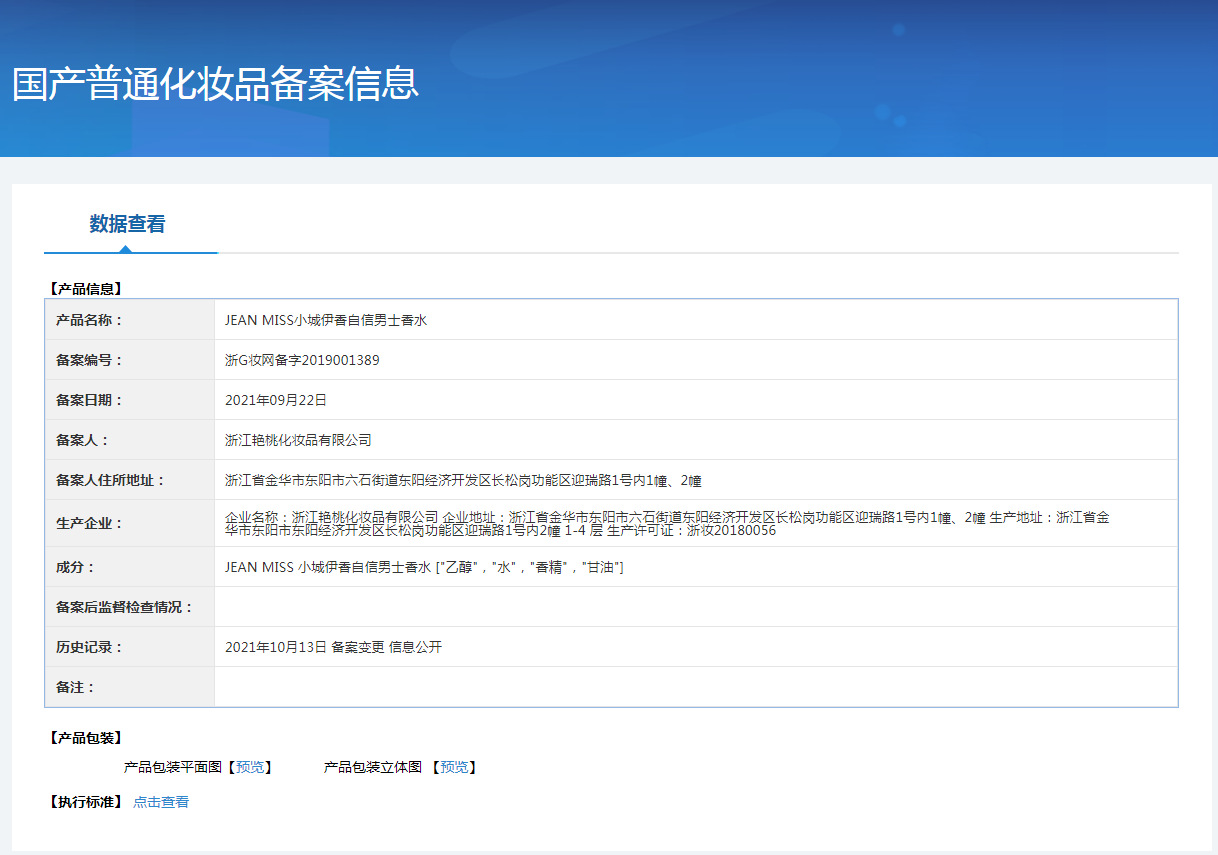Click the 成分 label cell
Viewport: 1218px width, 855px height.
[x=130, y=567]
